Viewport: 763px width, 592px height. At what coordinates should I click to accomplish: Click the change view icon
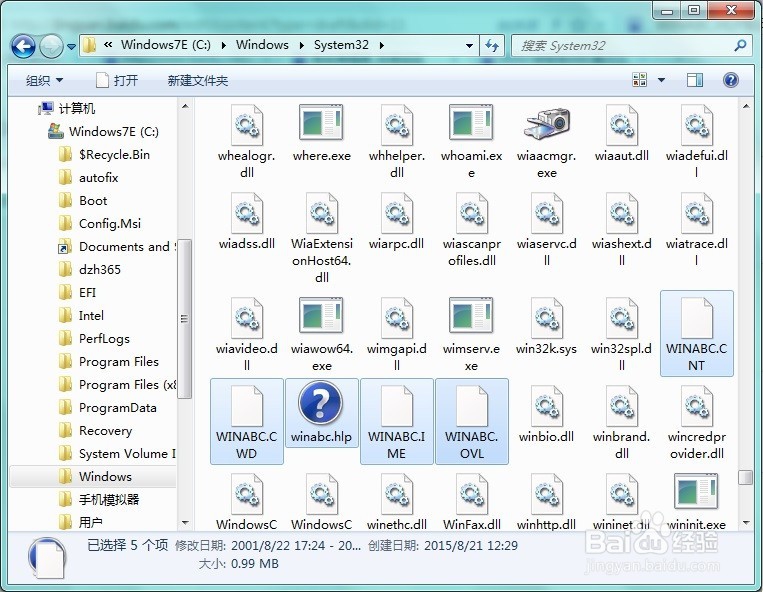[x=639, y=80]
